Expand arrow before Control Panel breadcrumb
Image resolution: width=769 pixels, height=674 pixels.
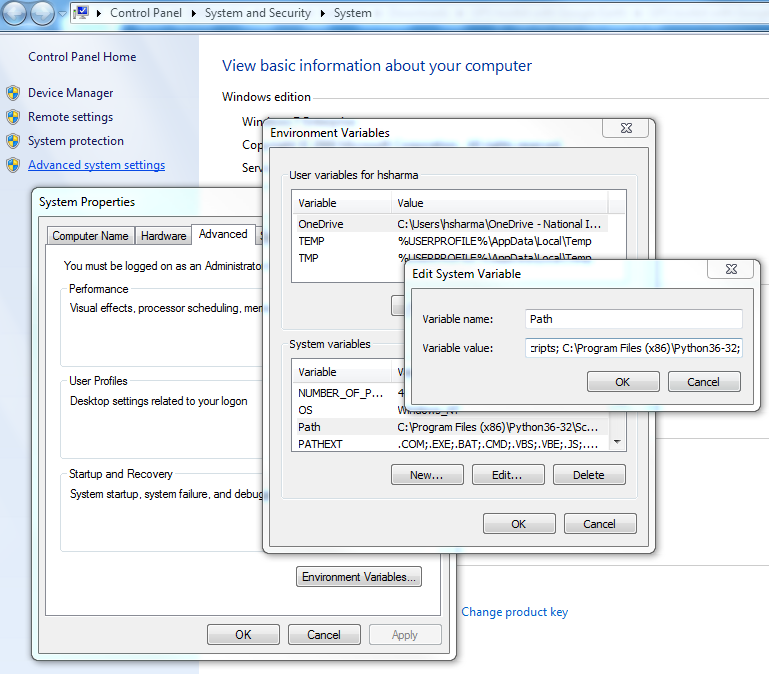(99, 13)
